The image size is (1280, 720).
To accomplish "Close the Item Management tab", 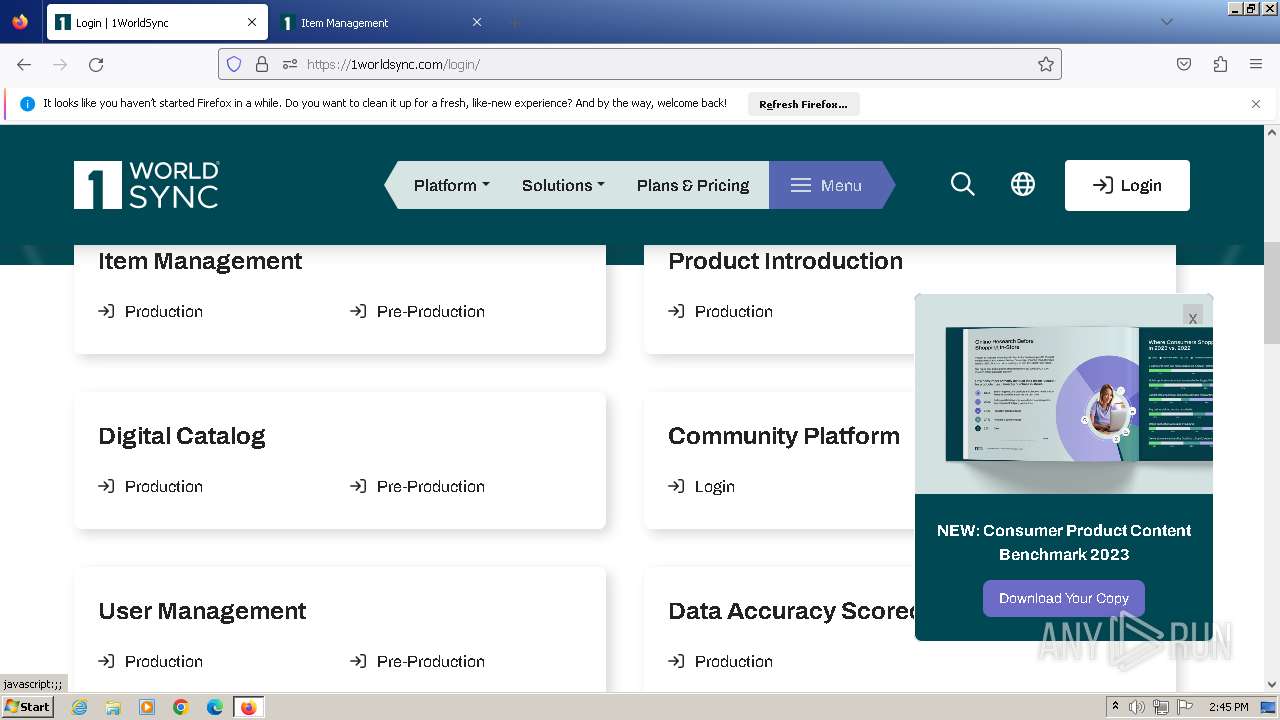I will point(477,22).
